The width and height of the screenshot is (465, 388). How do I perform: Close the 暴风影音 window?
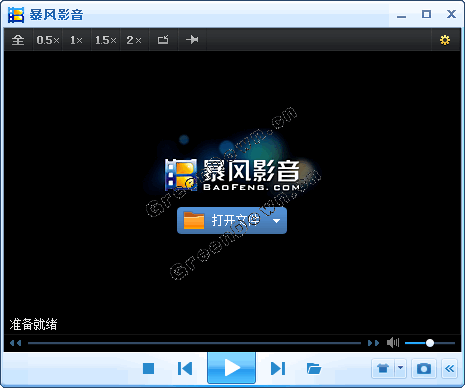451,14
